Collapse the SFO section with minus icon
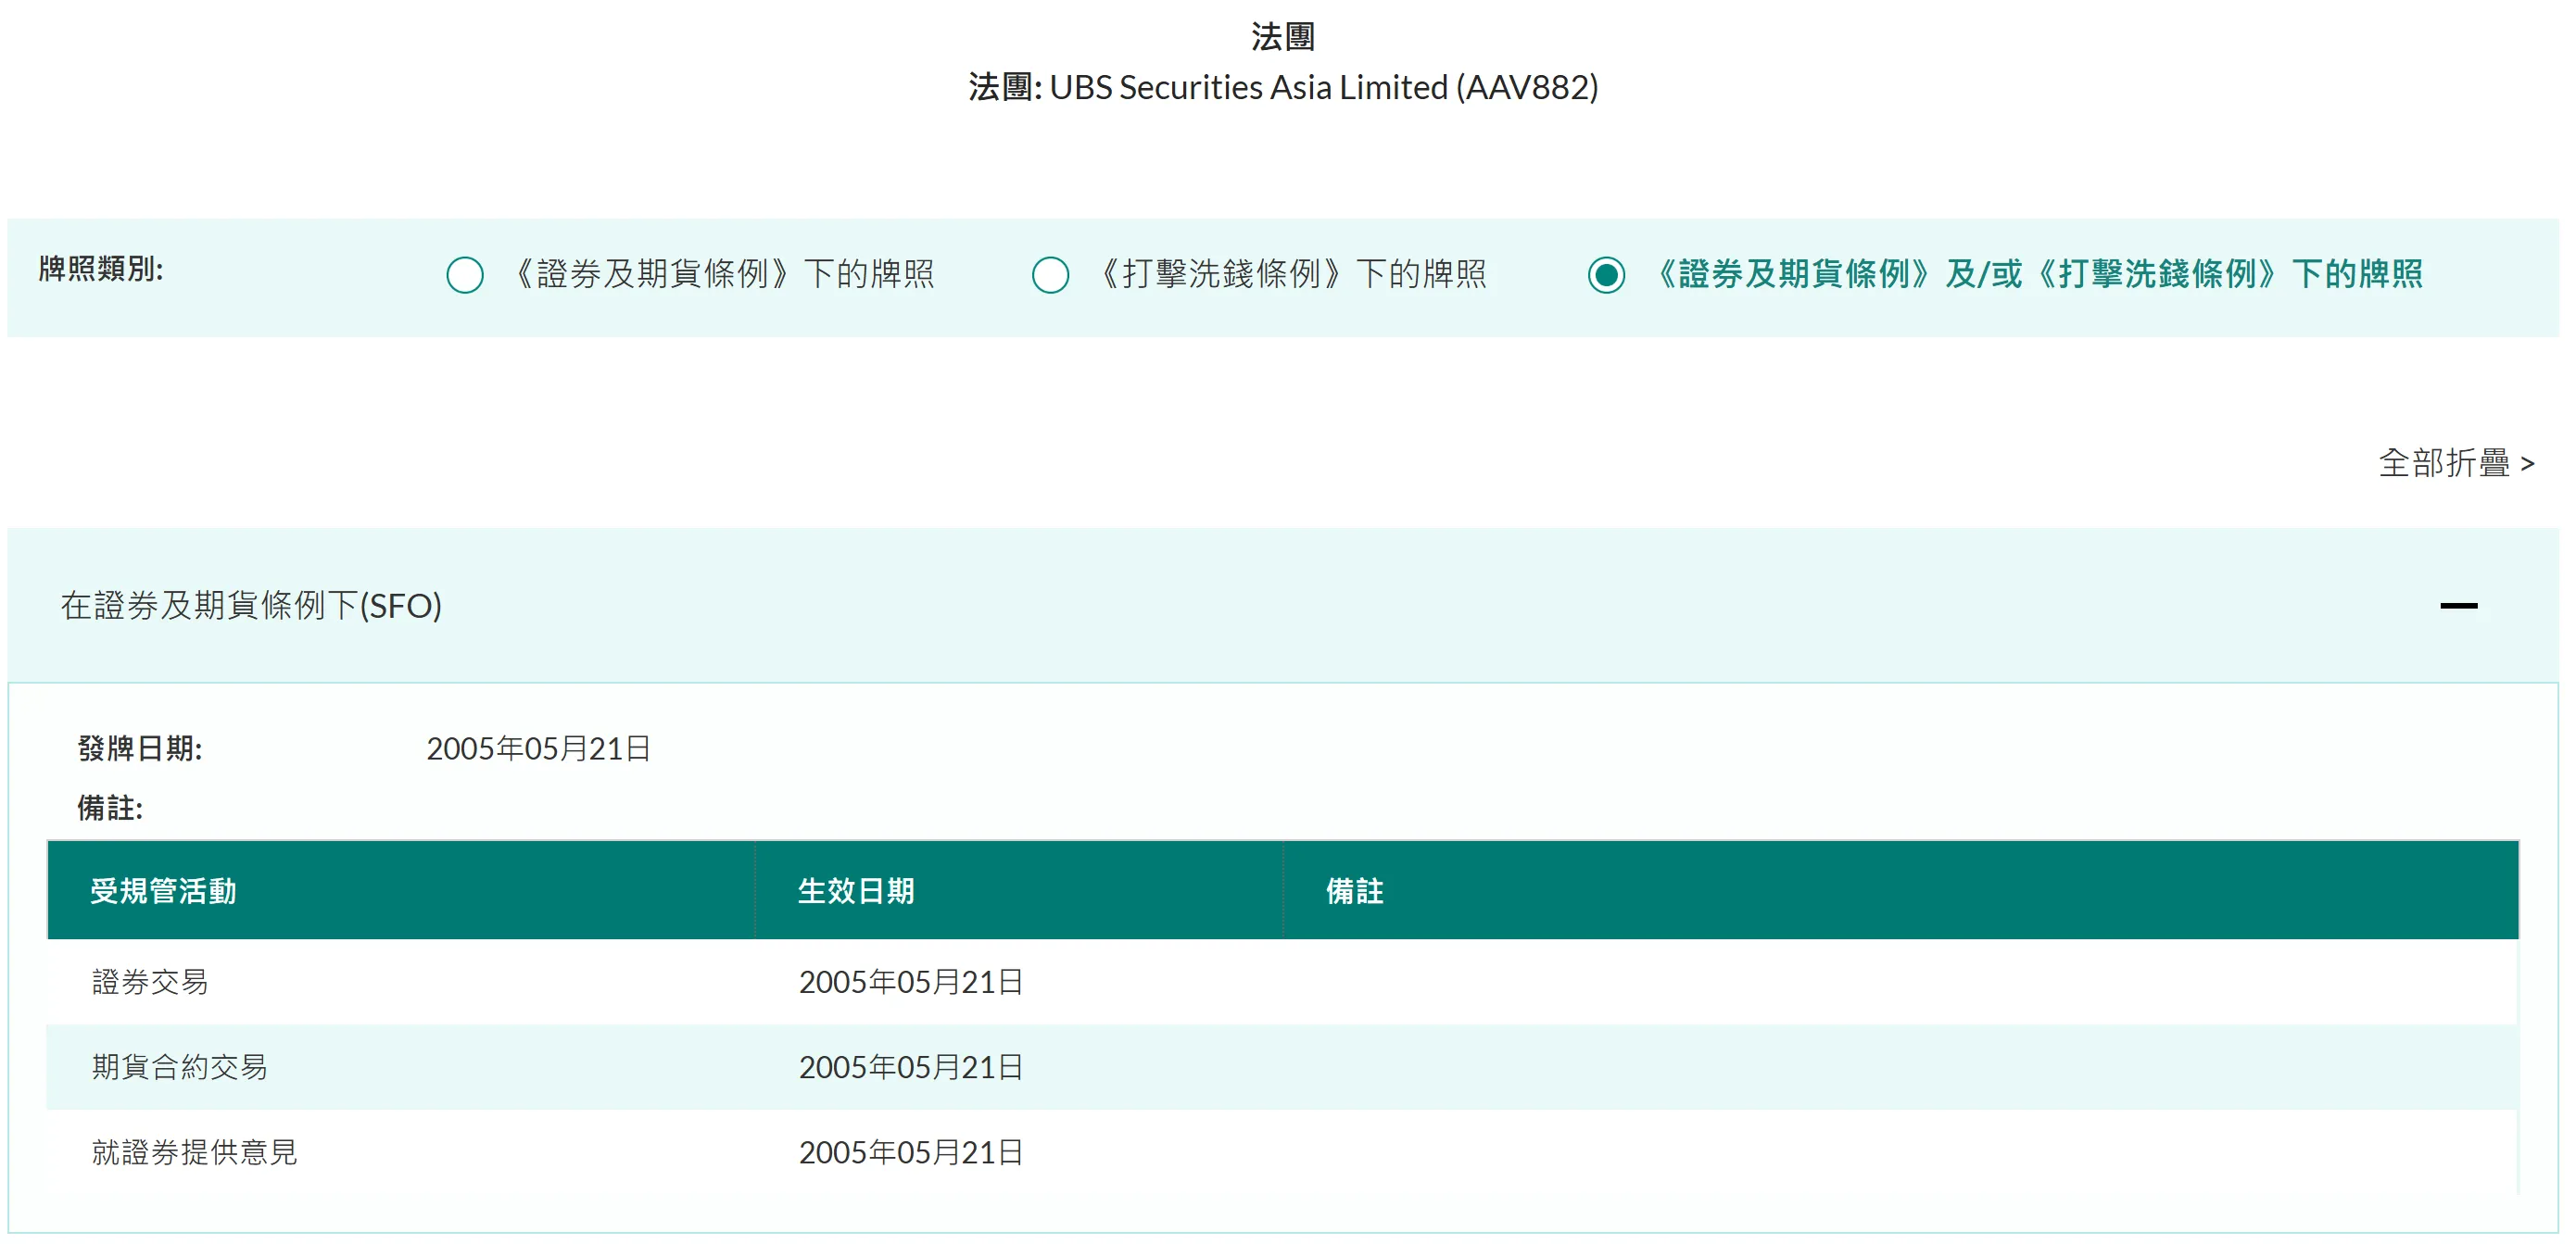The image size is (2576, 1244). 2458,606
